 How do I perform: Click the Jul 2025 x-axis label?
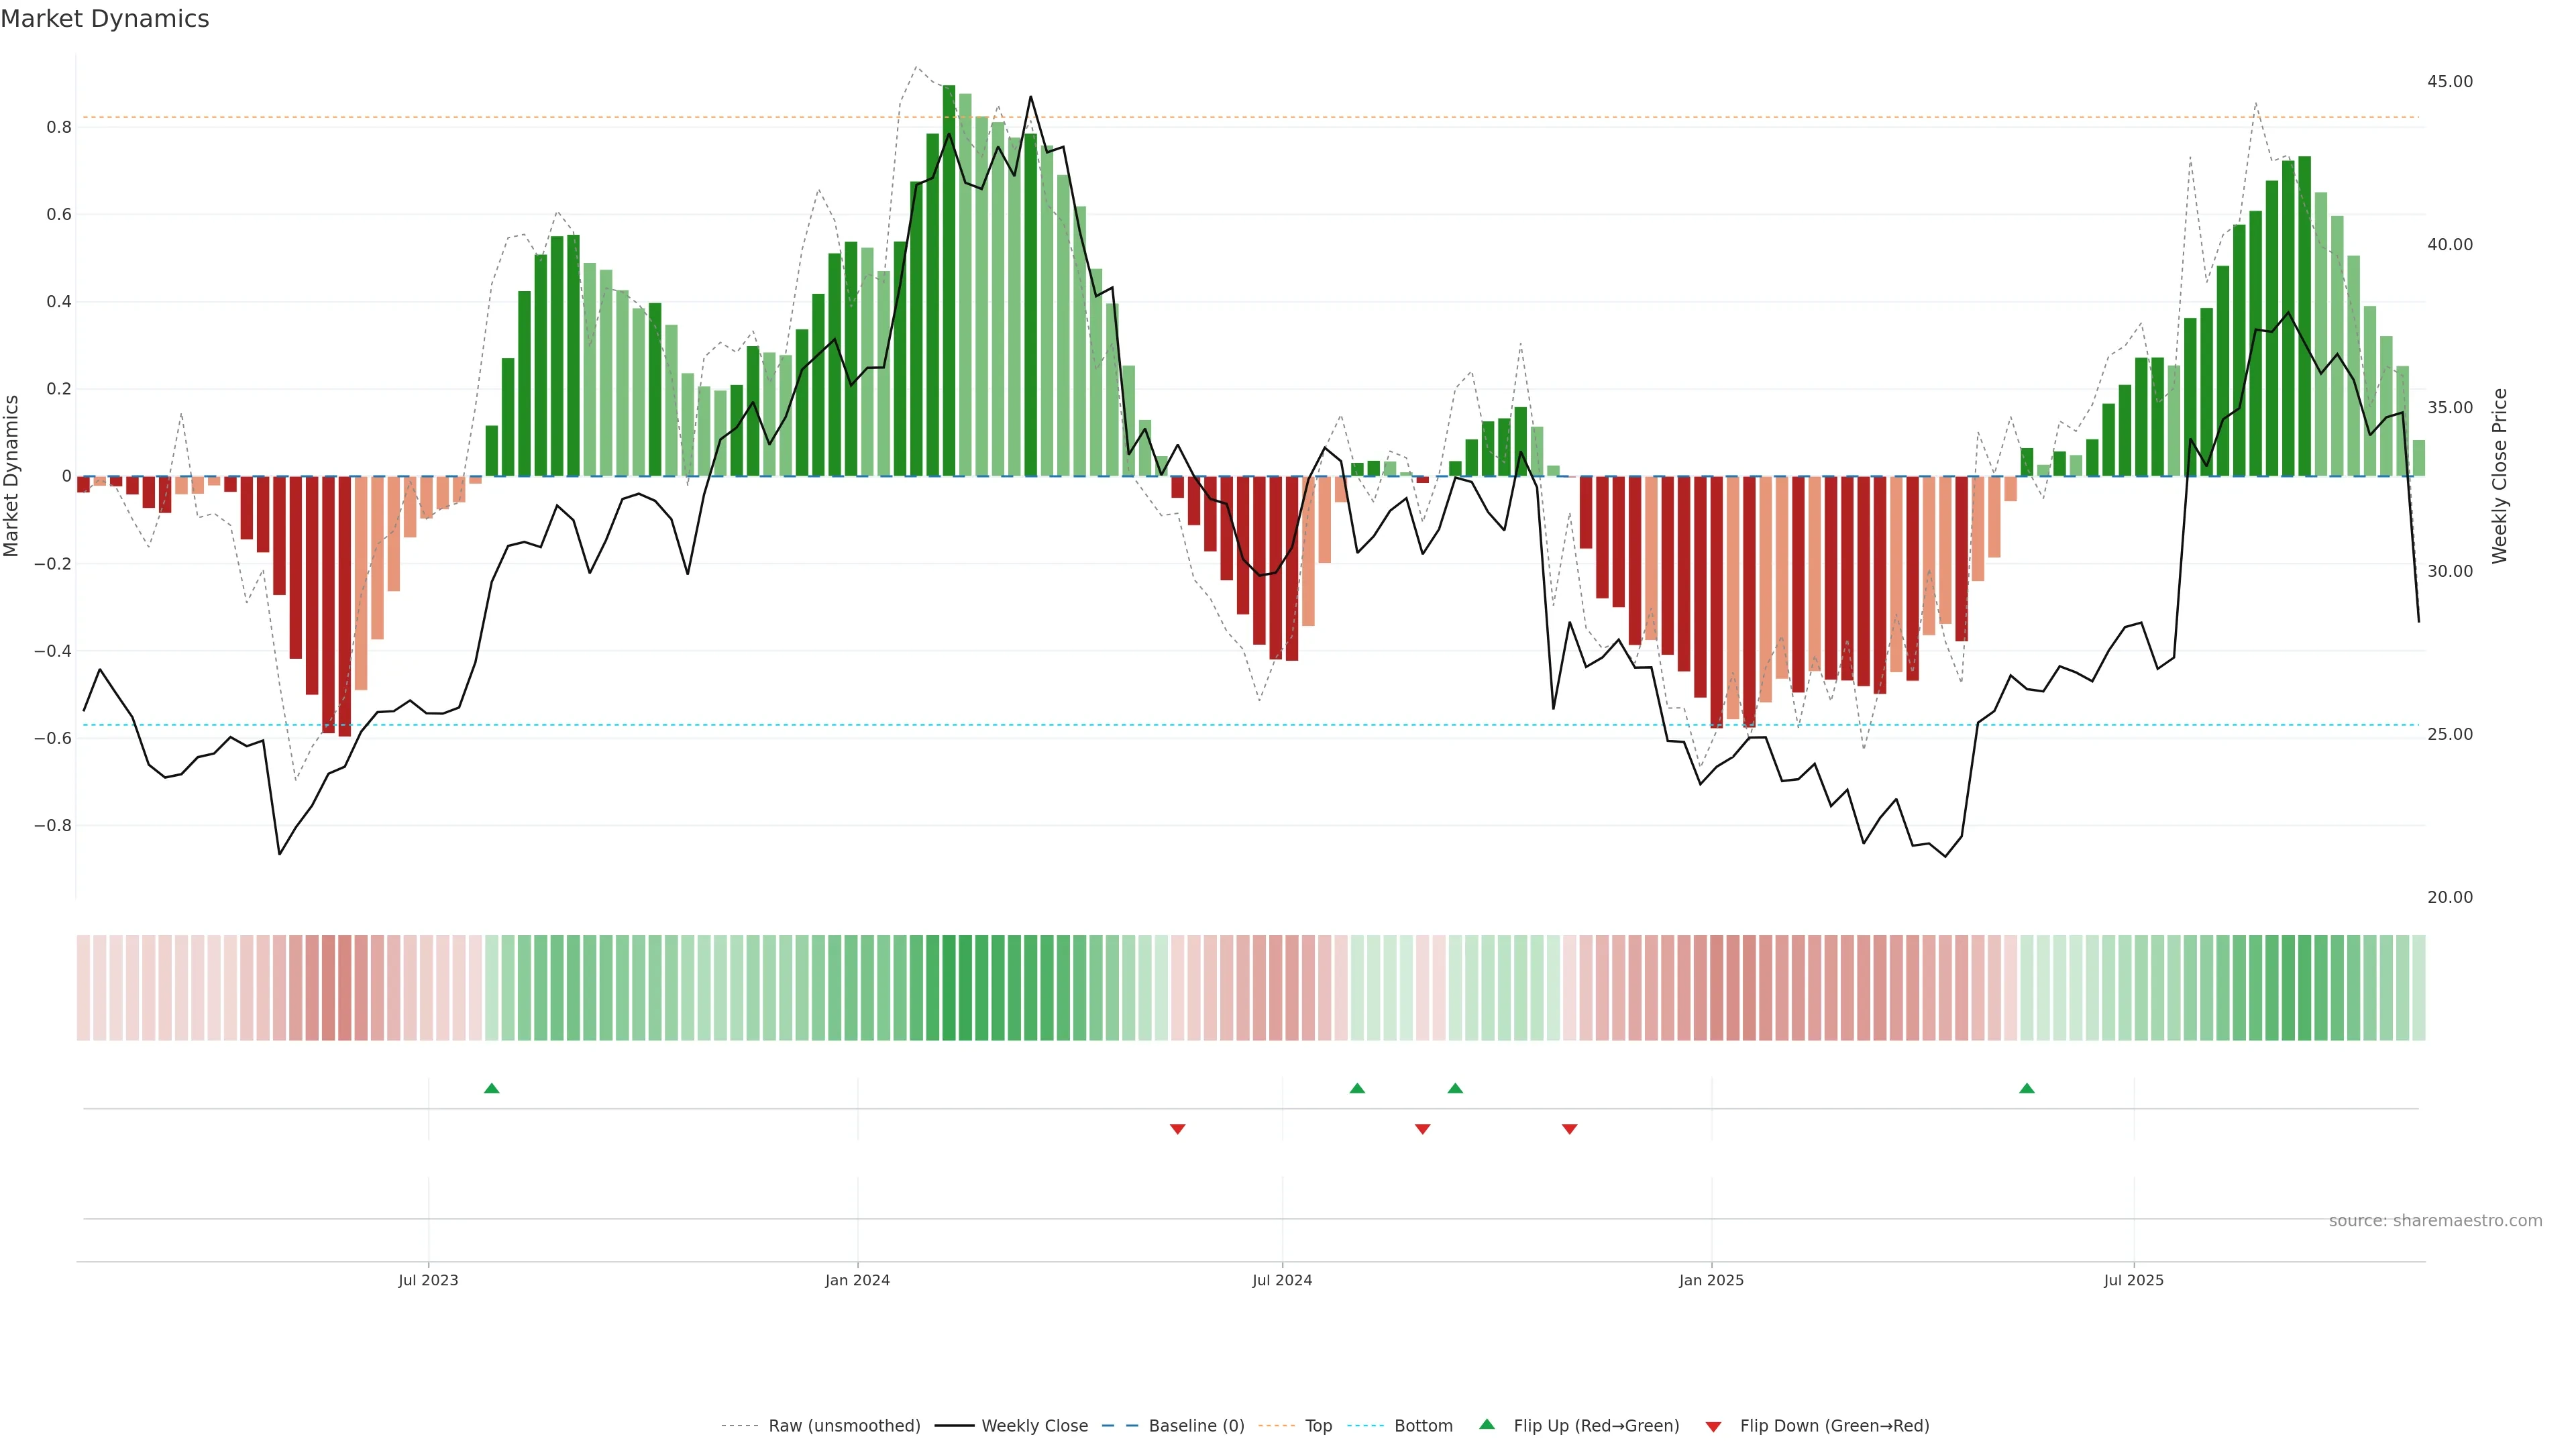pyautogui.click(x=2133, y=1280)
